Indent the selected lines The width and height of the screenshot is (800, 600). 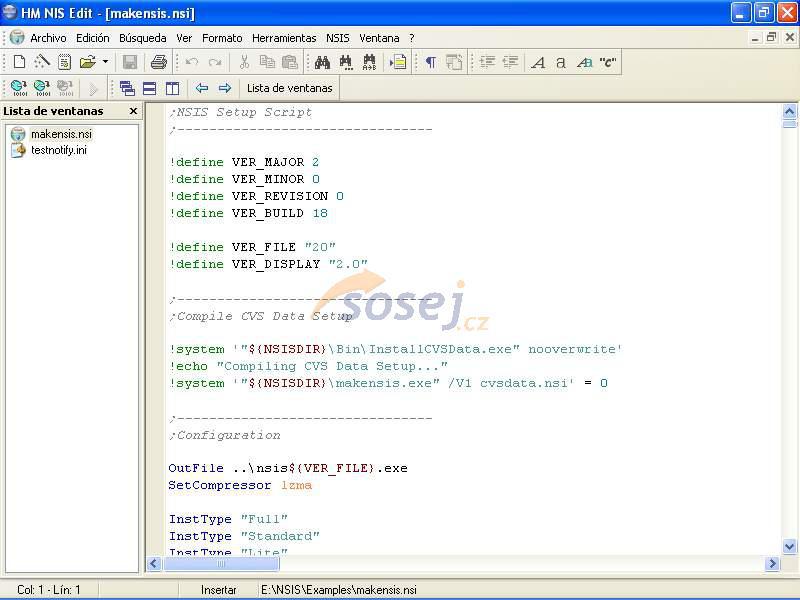point(487,62)
